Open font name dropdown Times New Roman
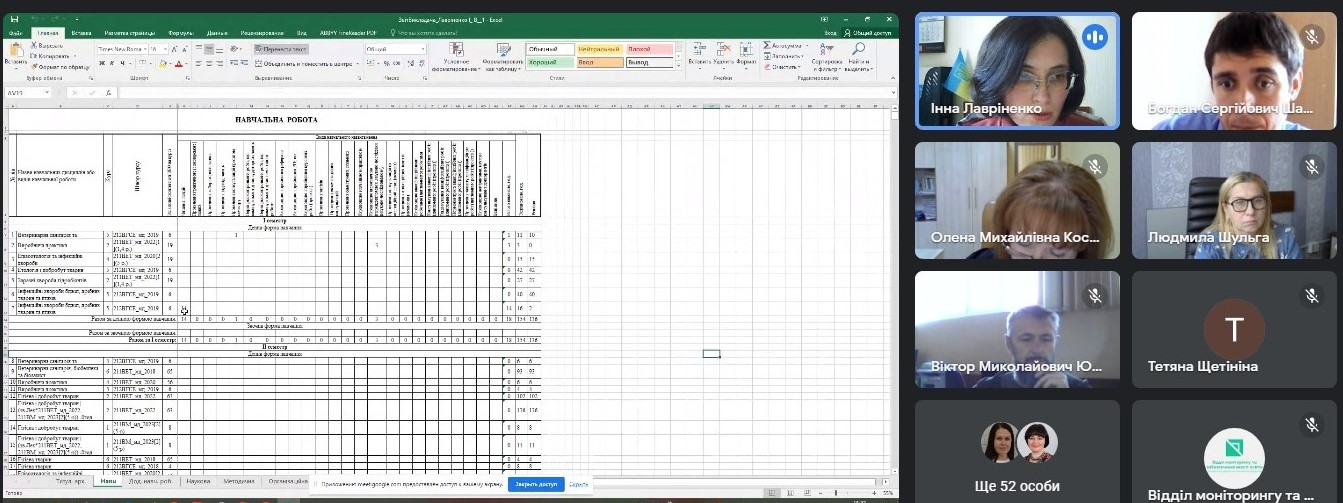 145,49
